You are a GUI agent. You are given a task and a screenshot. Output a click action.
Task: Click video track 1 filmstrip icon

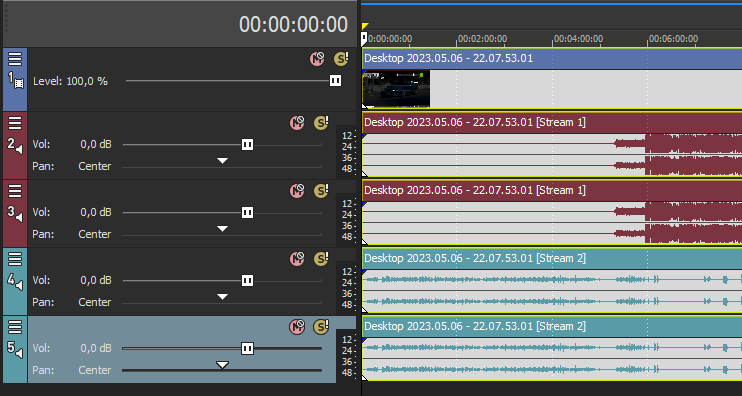coord(19,83)
